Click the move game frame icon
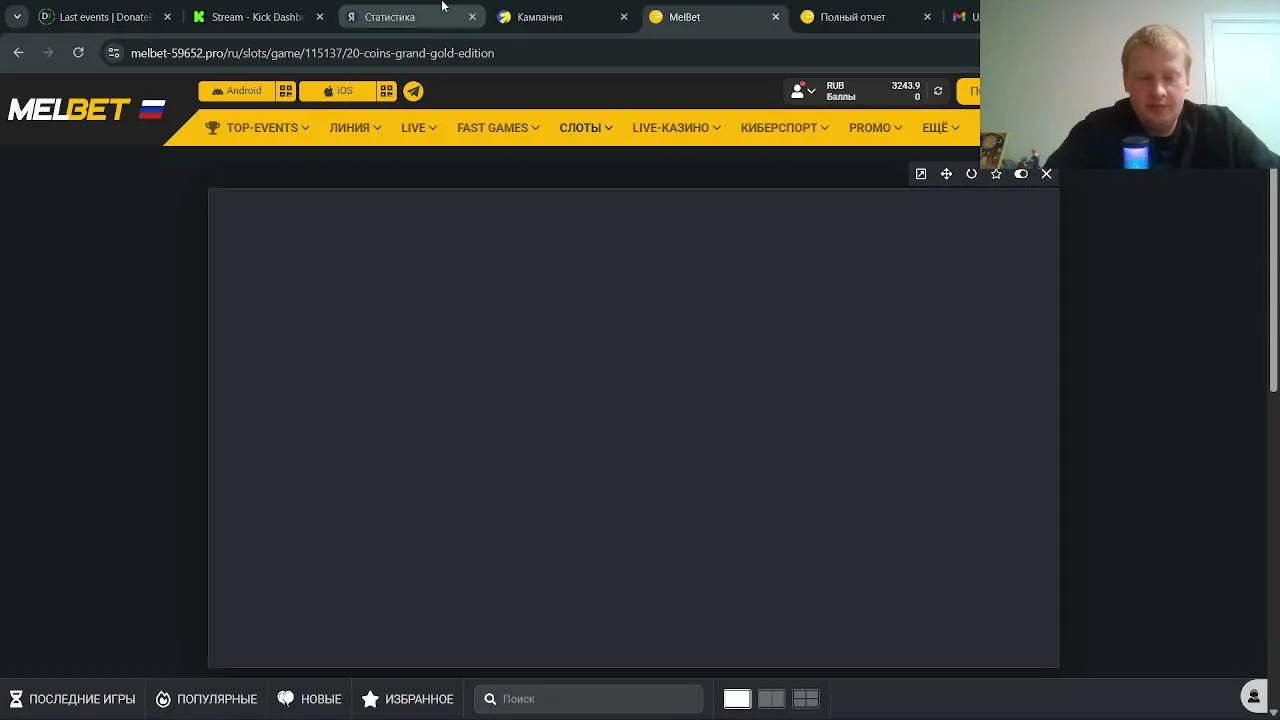This screenshot has height=720, width=1280. click(946, 174)
